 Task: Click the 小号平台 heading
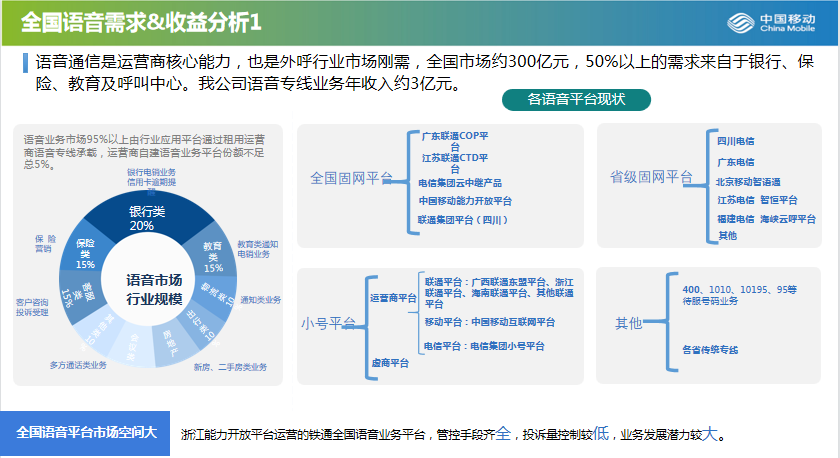pyautogui.click(x=328, y=324)
